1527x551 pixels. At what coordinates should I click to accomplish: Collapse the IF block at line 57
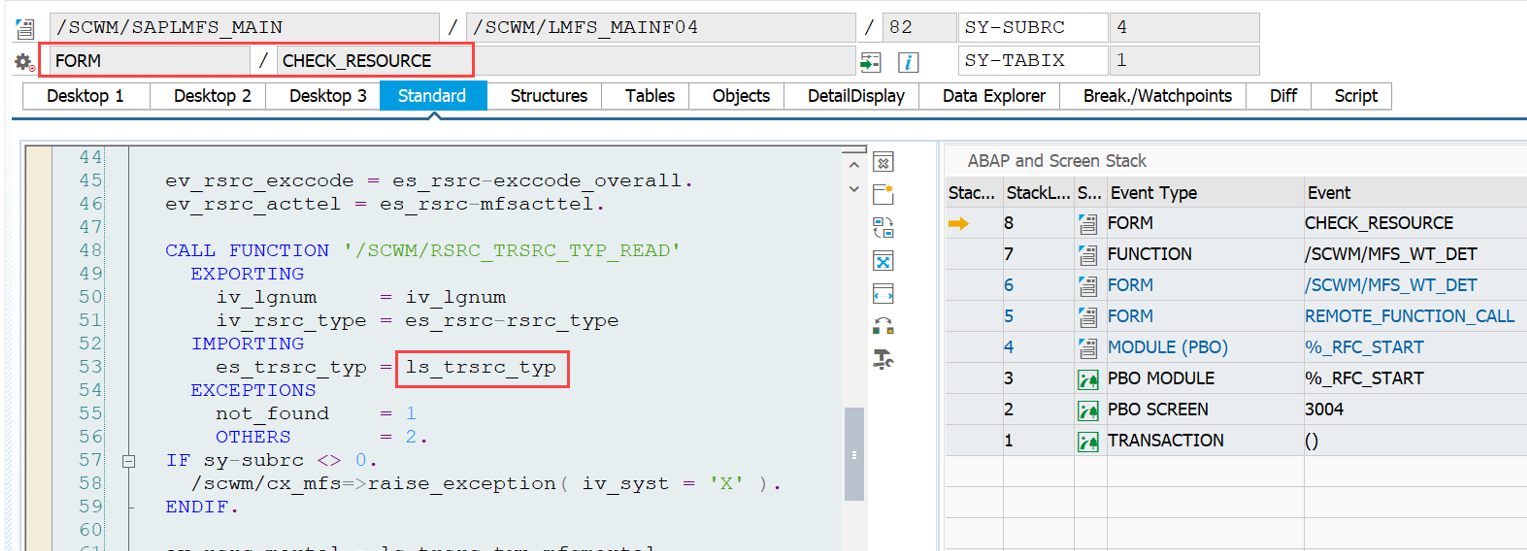(128, 461)
